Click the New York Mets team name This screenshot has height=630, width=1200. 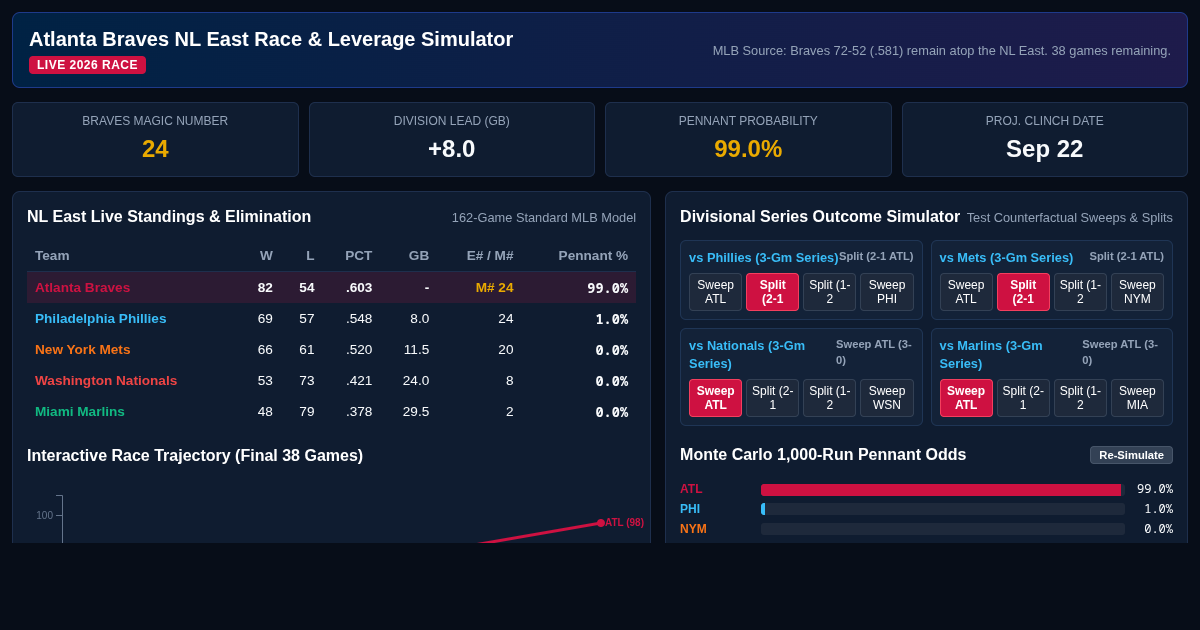83,349
